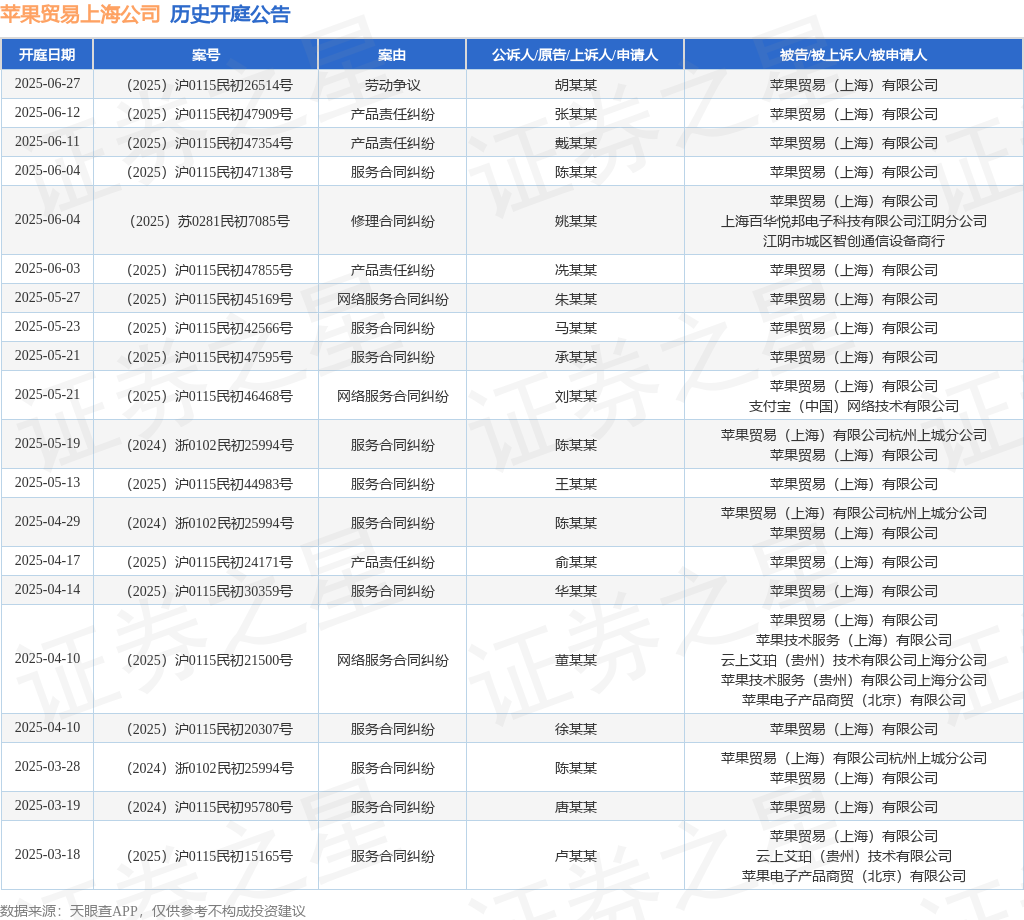Select the 开庭日期 column header

47,55
